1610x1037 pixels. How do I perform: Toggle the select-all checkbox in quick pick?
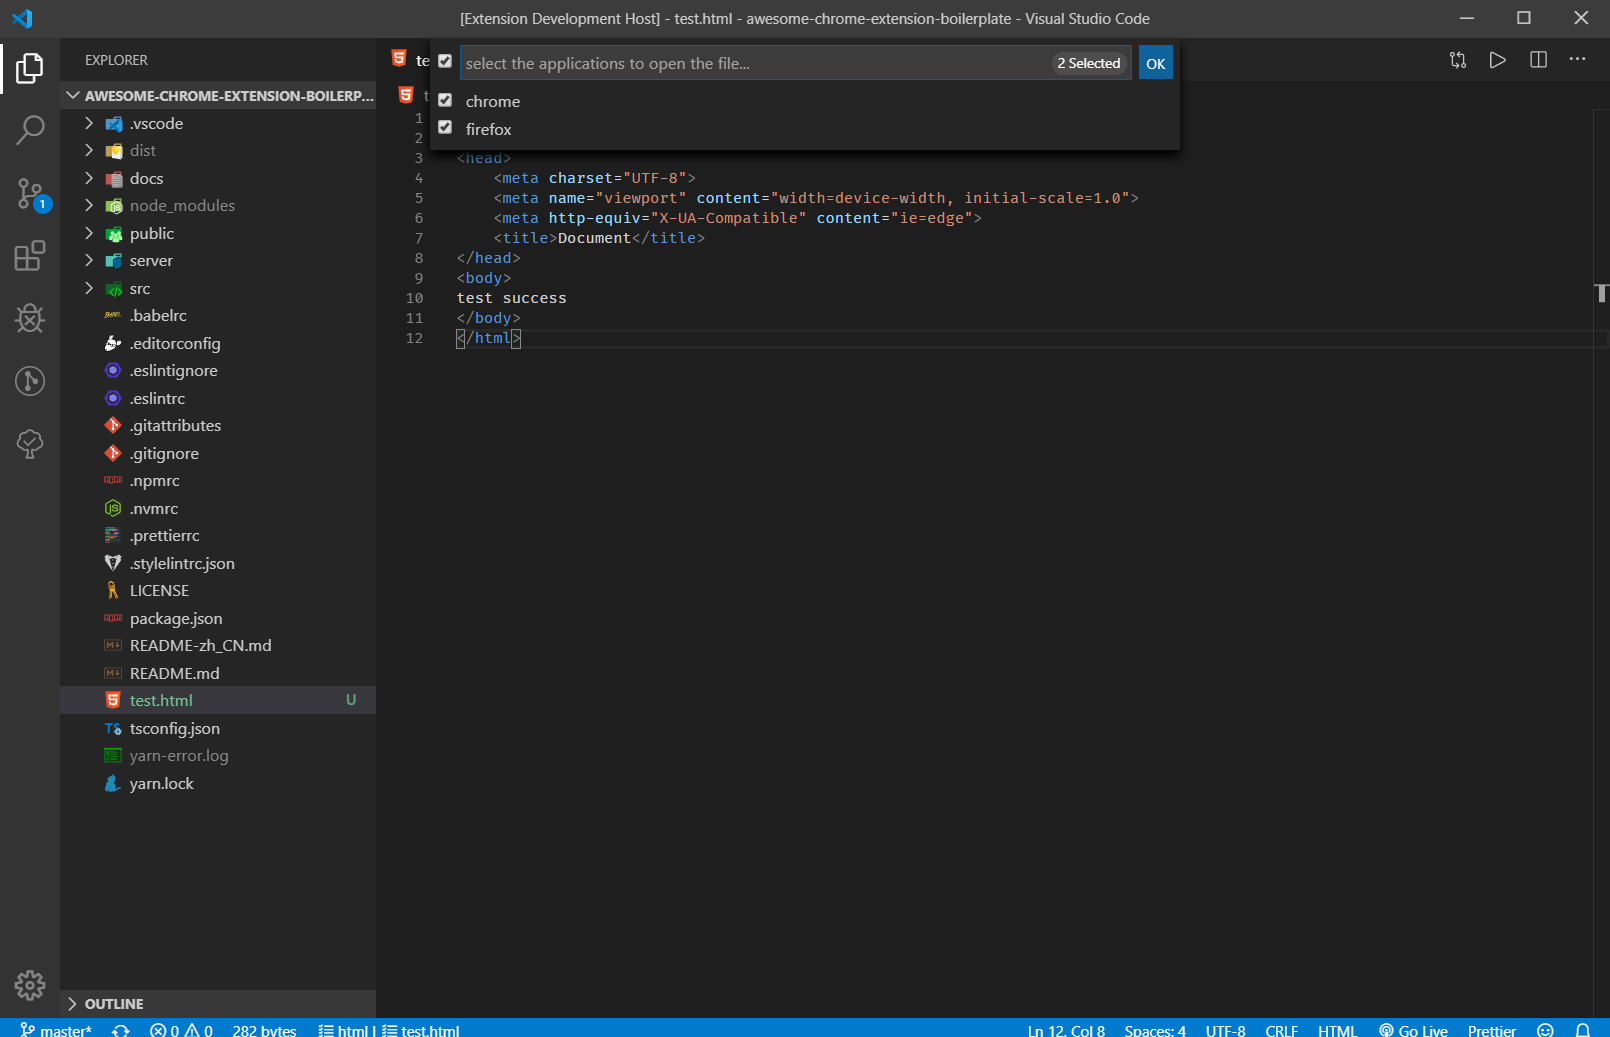click(445, 62)
